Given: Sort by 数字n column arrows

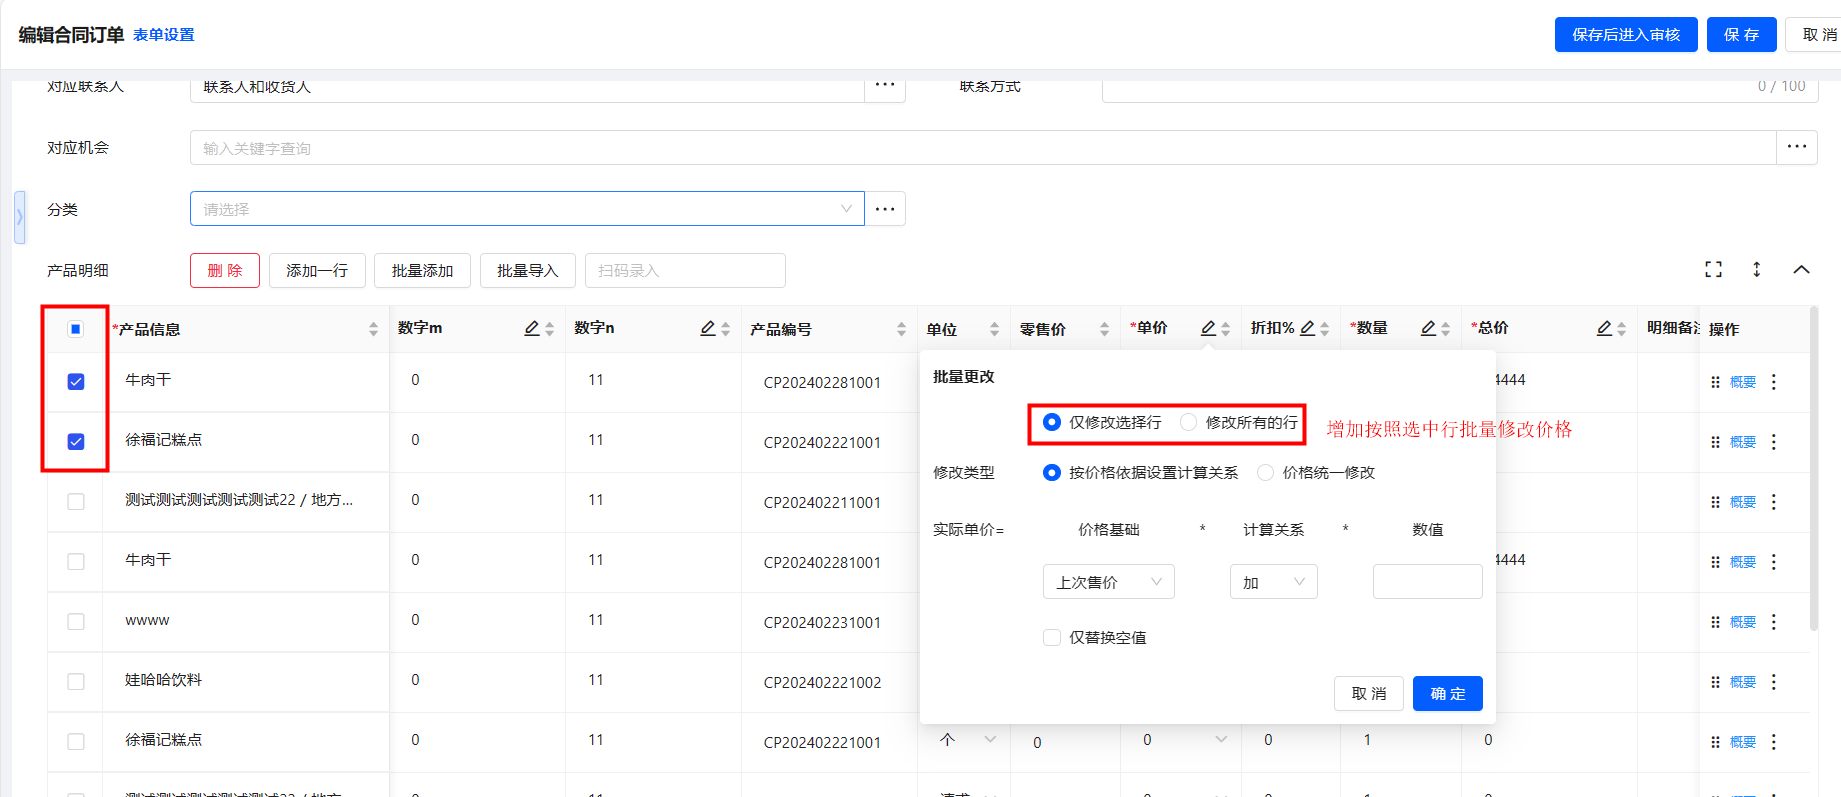Looking at the screenshot, I should pos(725,329).
